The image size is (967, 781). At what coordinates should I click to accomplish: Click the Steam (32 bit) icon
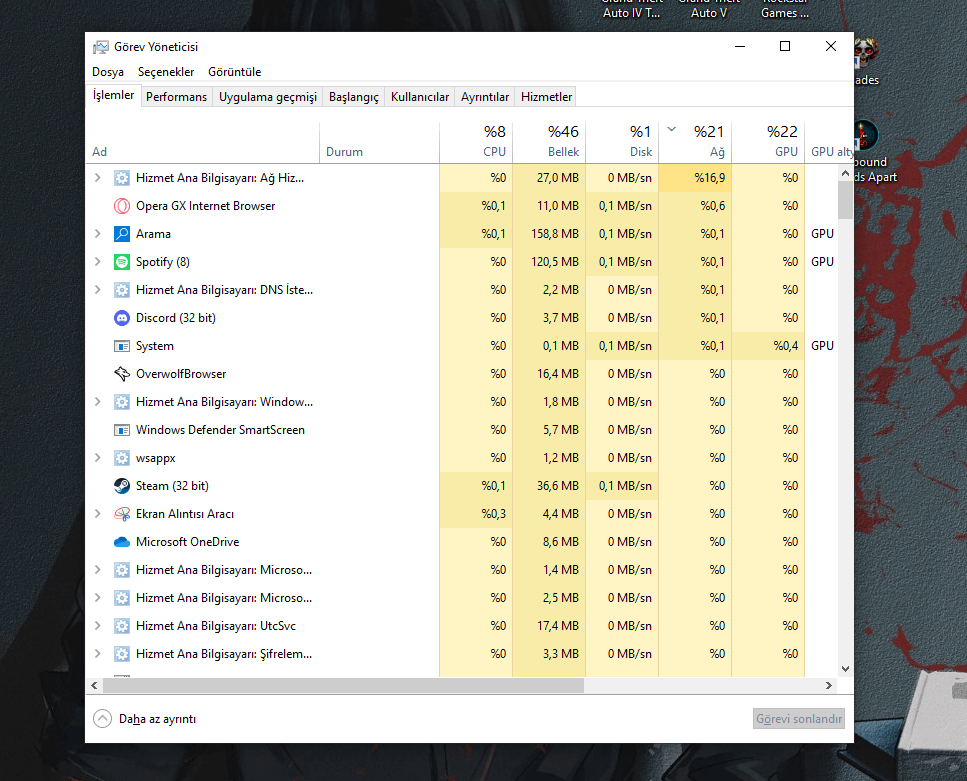[122, 486]
